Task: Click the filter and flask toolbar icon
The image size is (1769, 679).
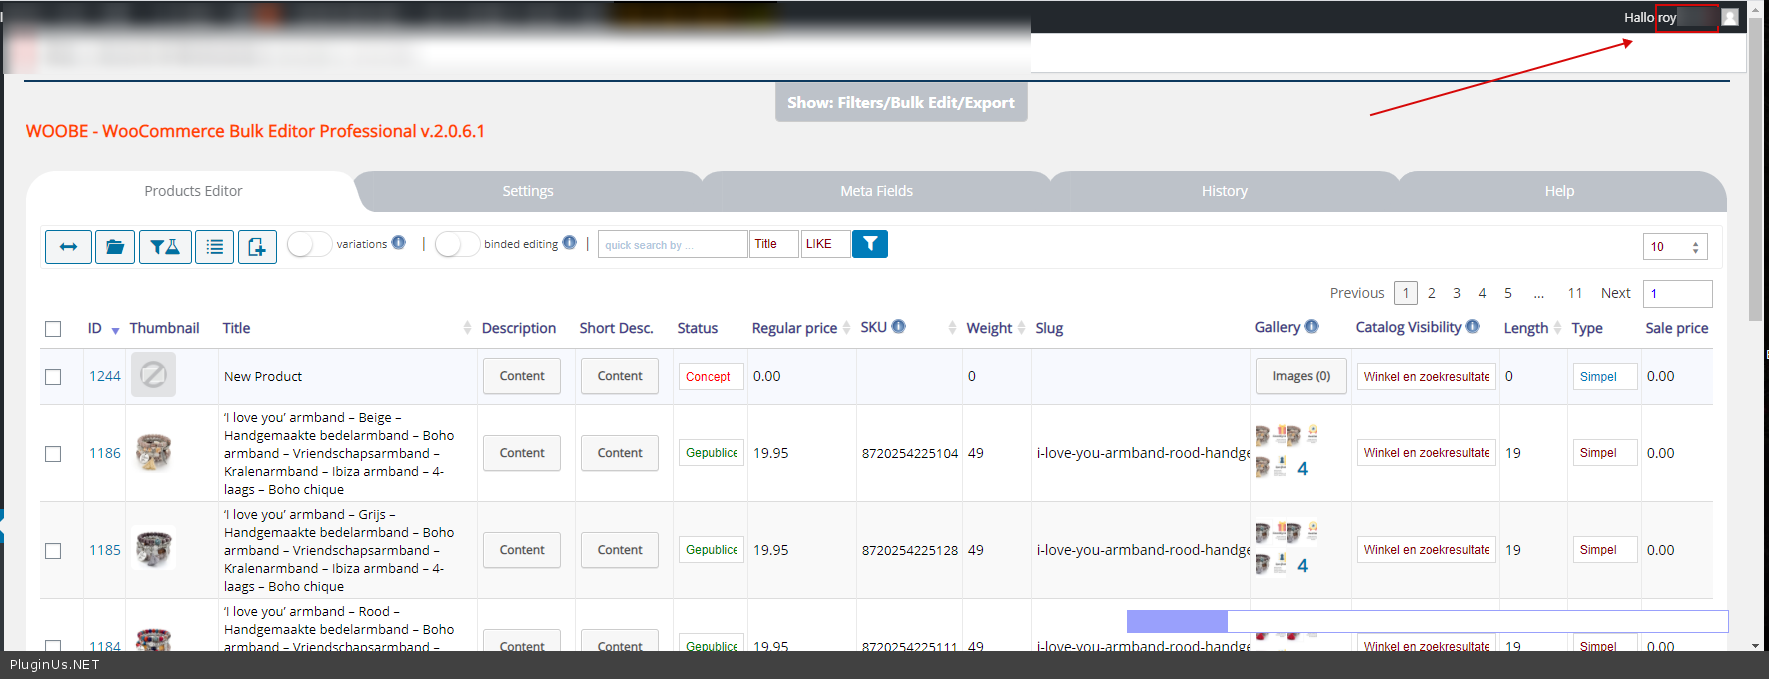Action: (165, 246)
